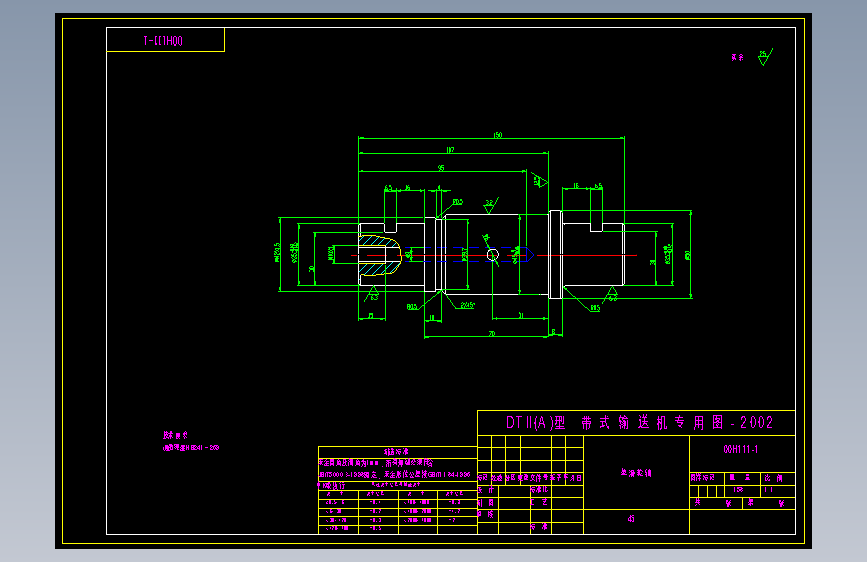867x562 pixels.
Task: Click the part name text in title block center
Action: (x=636, y=472)
